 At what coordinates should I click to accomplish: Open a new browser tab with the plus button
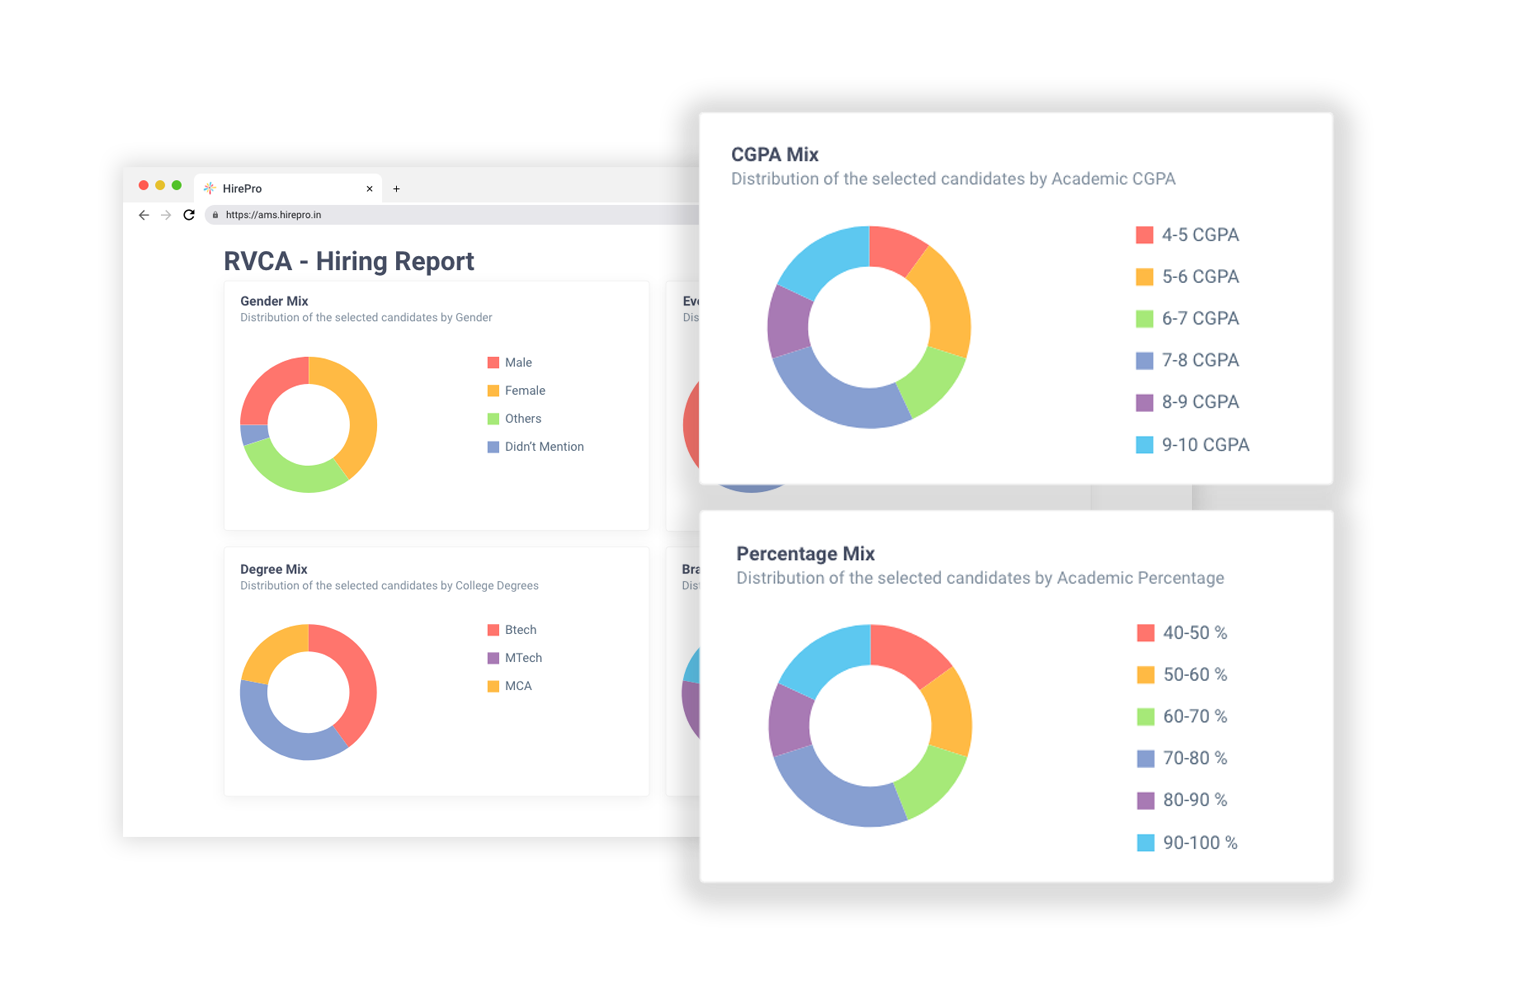click(x=396, y=188)
